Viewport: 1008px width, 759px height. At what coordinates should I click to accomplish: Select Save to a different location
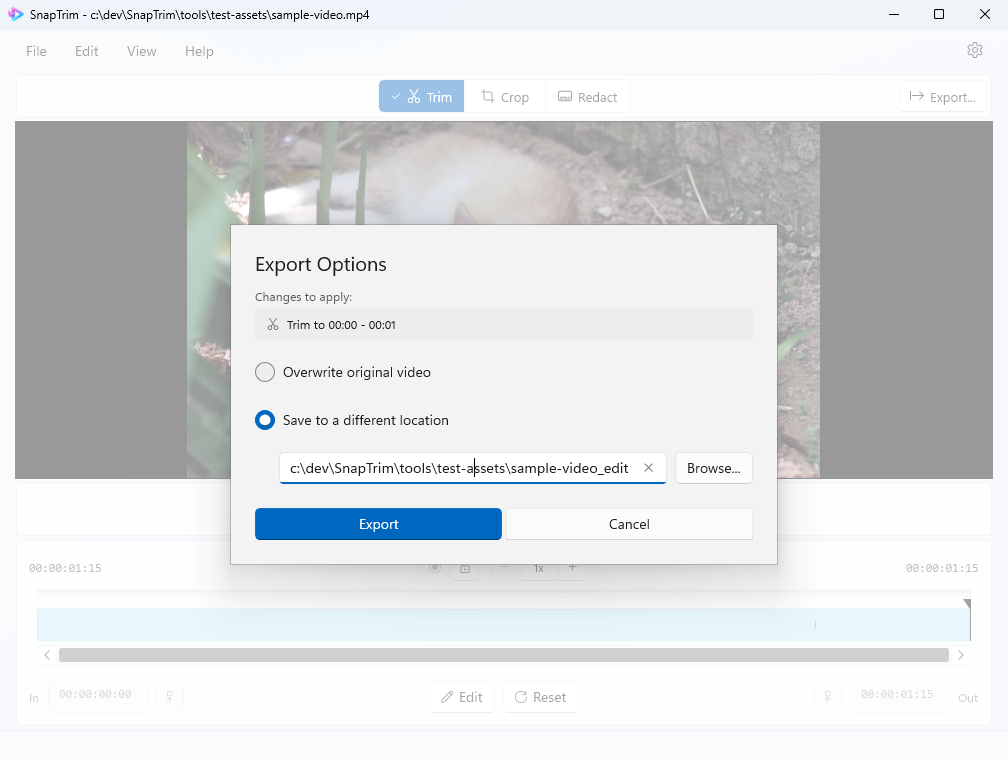pyautogui.click(x=265, y=420)
